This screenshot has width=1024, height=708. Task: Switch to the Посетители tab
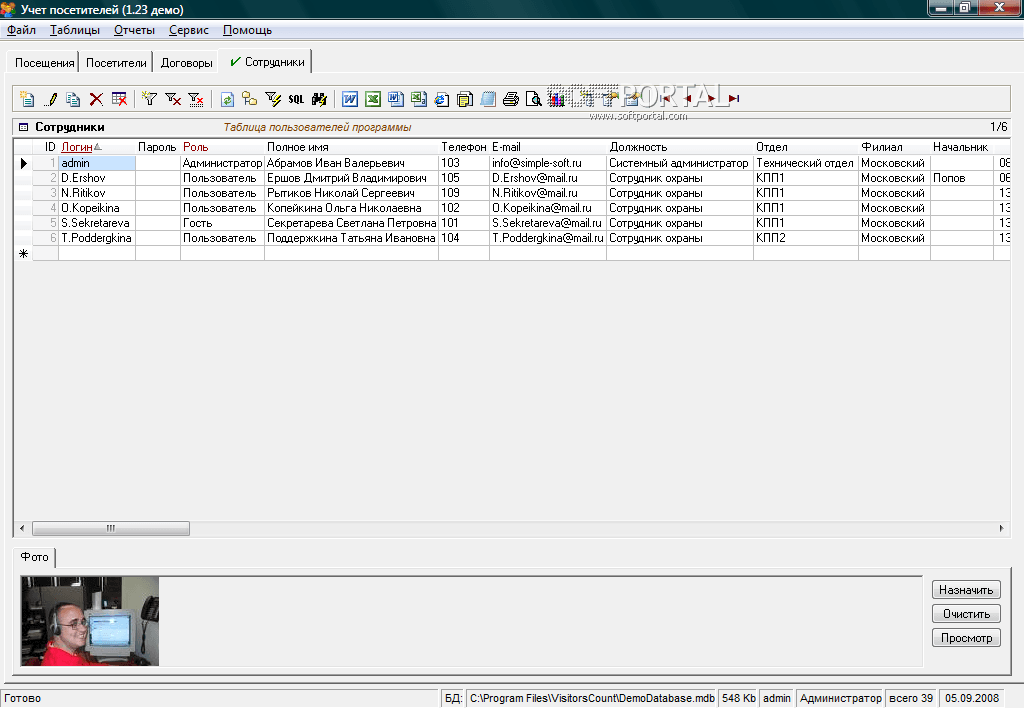click(116, 63)
